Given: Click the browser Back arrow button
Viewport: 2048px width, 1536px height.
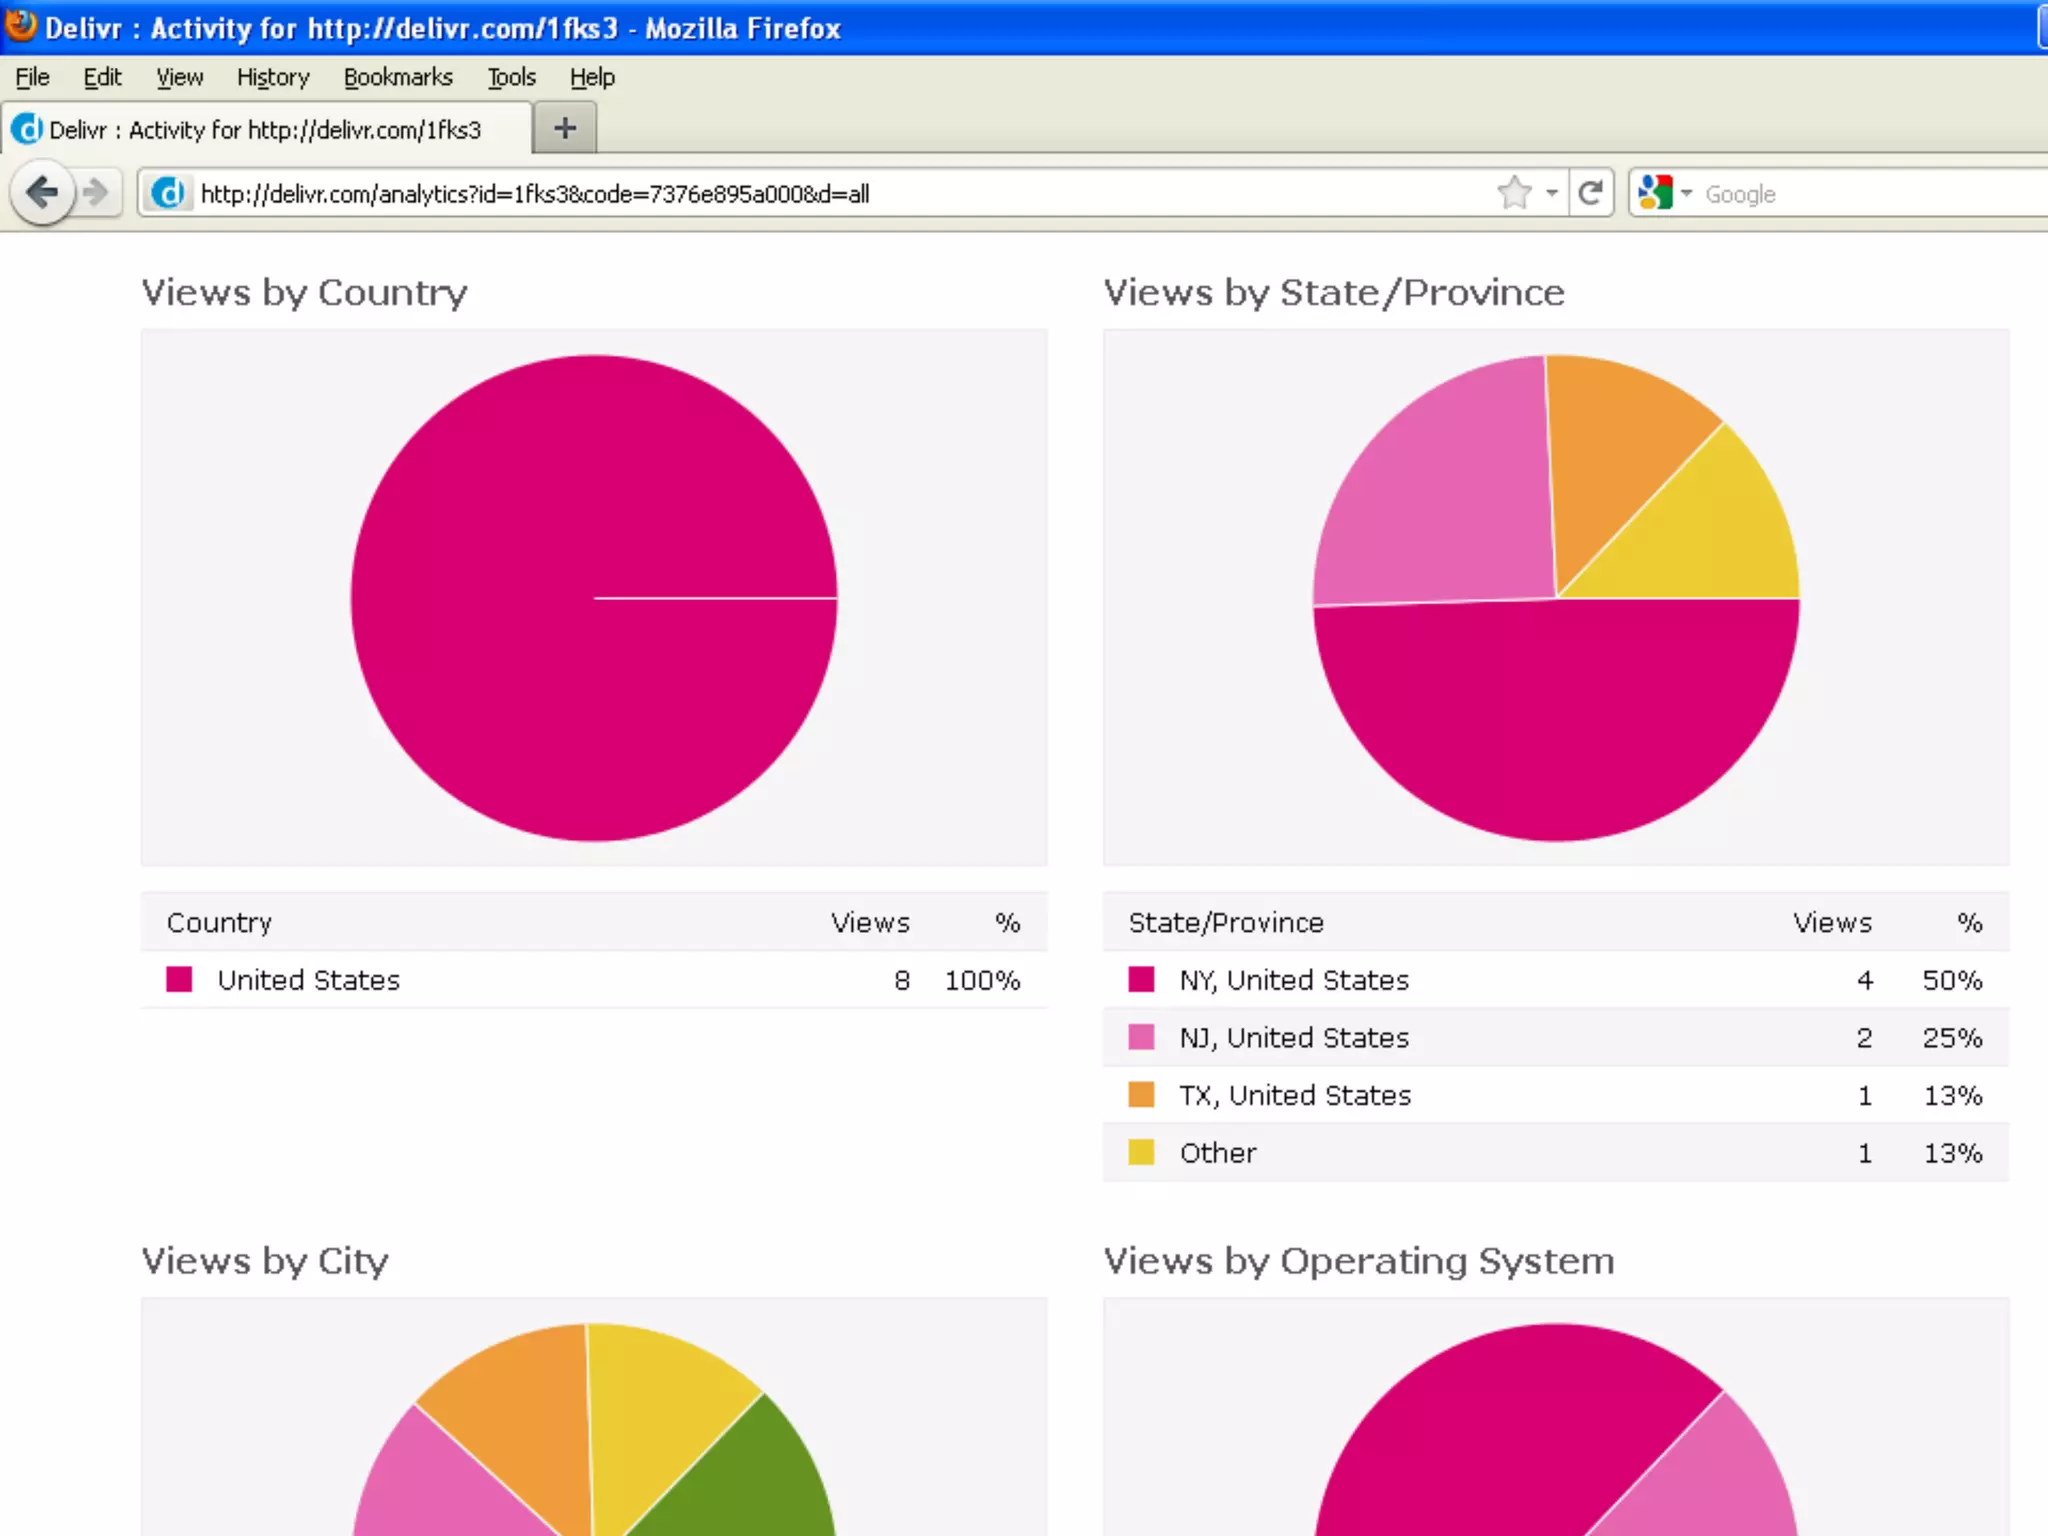Looking at the screenshot, I should pos(42,192).
